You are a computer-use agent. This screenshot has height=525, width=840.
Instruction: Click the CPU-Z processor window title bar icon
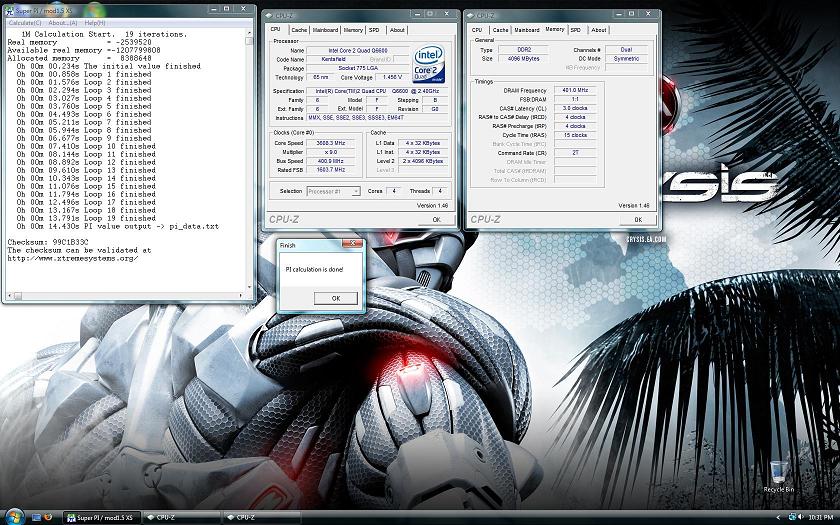point(268,16)
